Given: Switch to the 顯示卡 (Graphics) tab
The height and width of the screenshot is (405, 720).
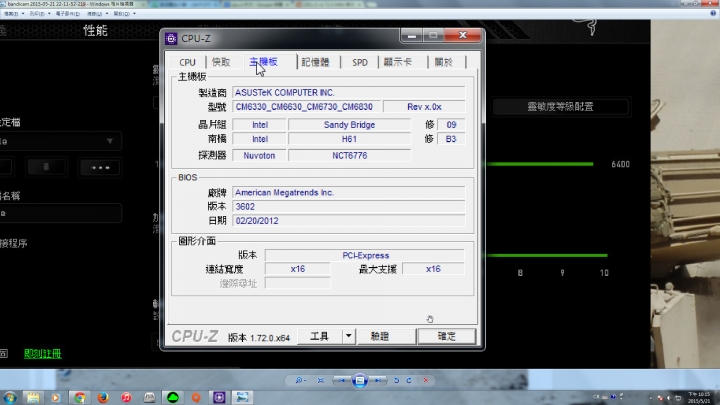Looking at the screenshot, I should [398, 62].
